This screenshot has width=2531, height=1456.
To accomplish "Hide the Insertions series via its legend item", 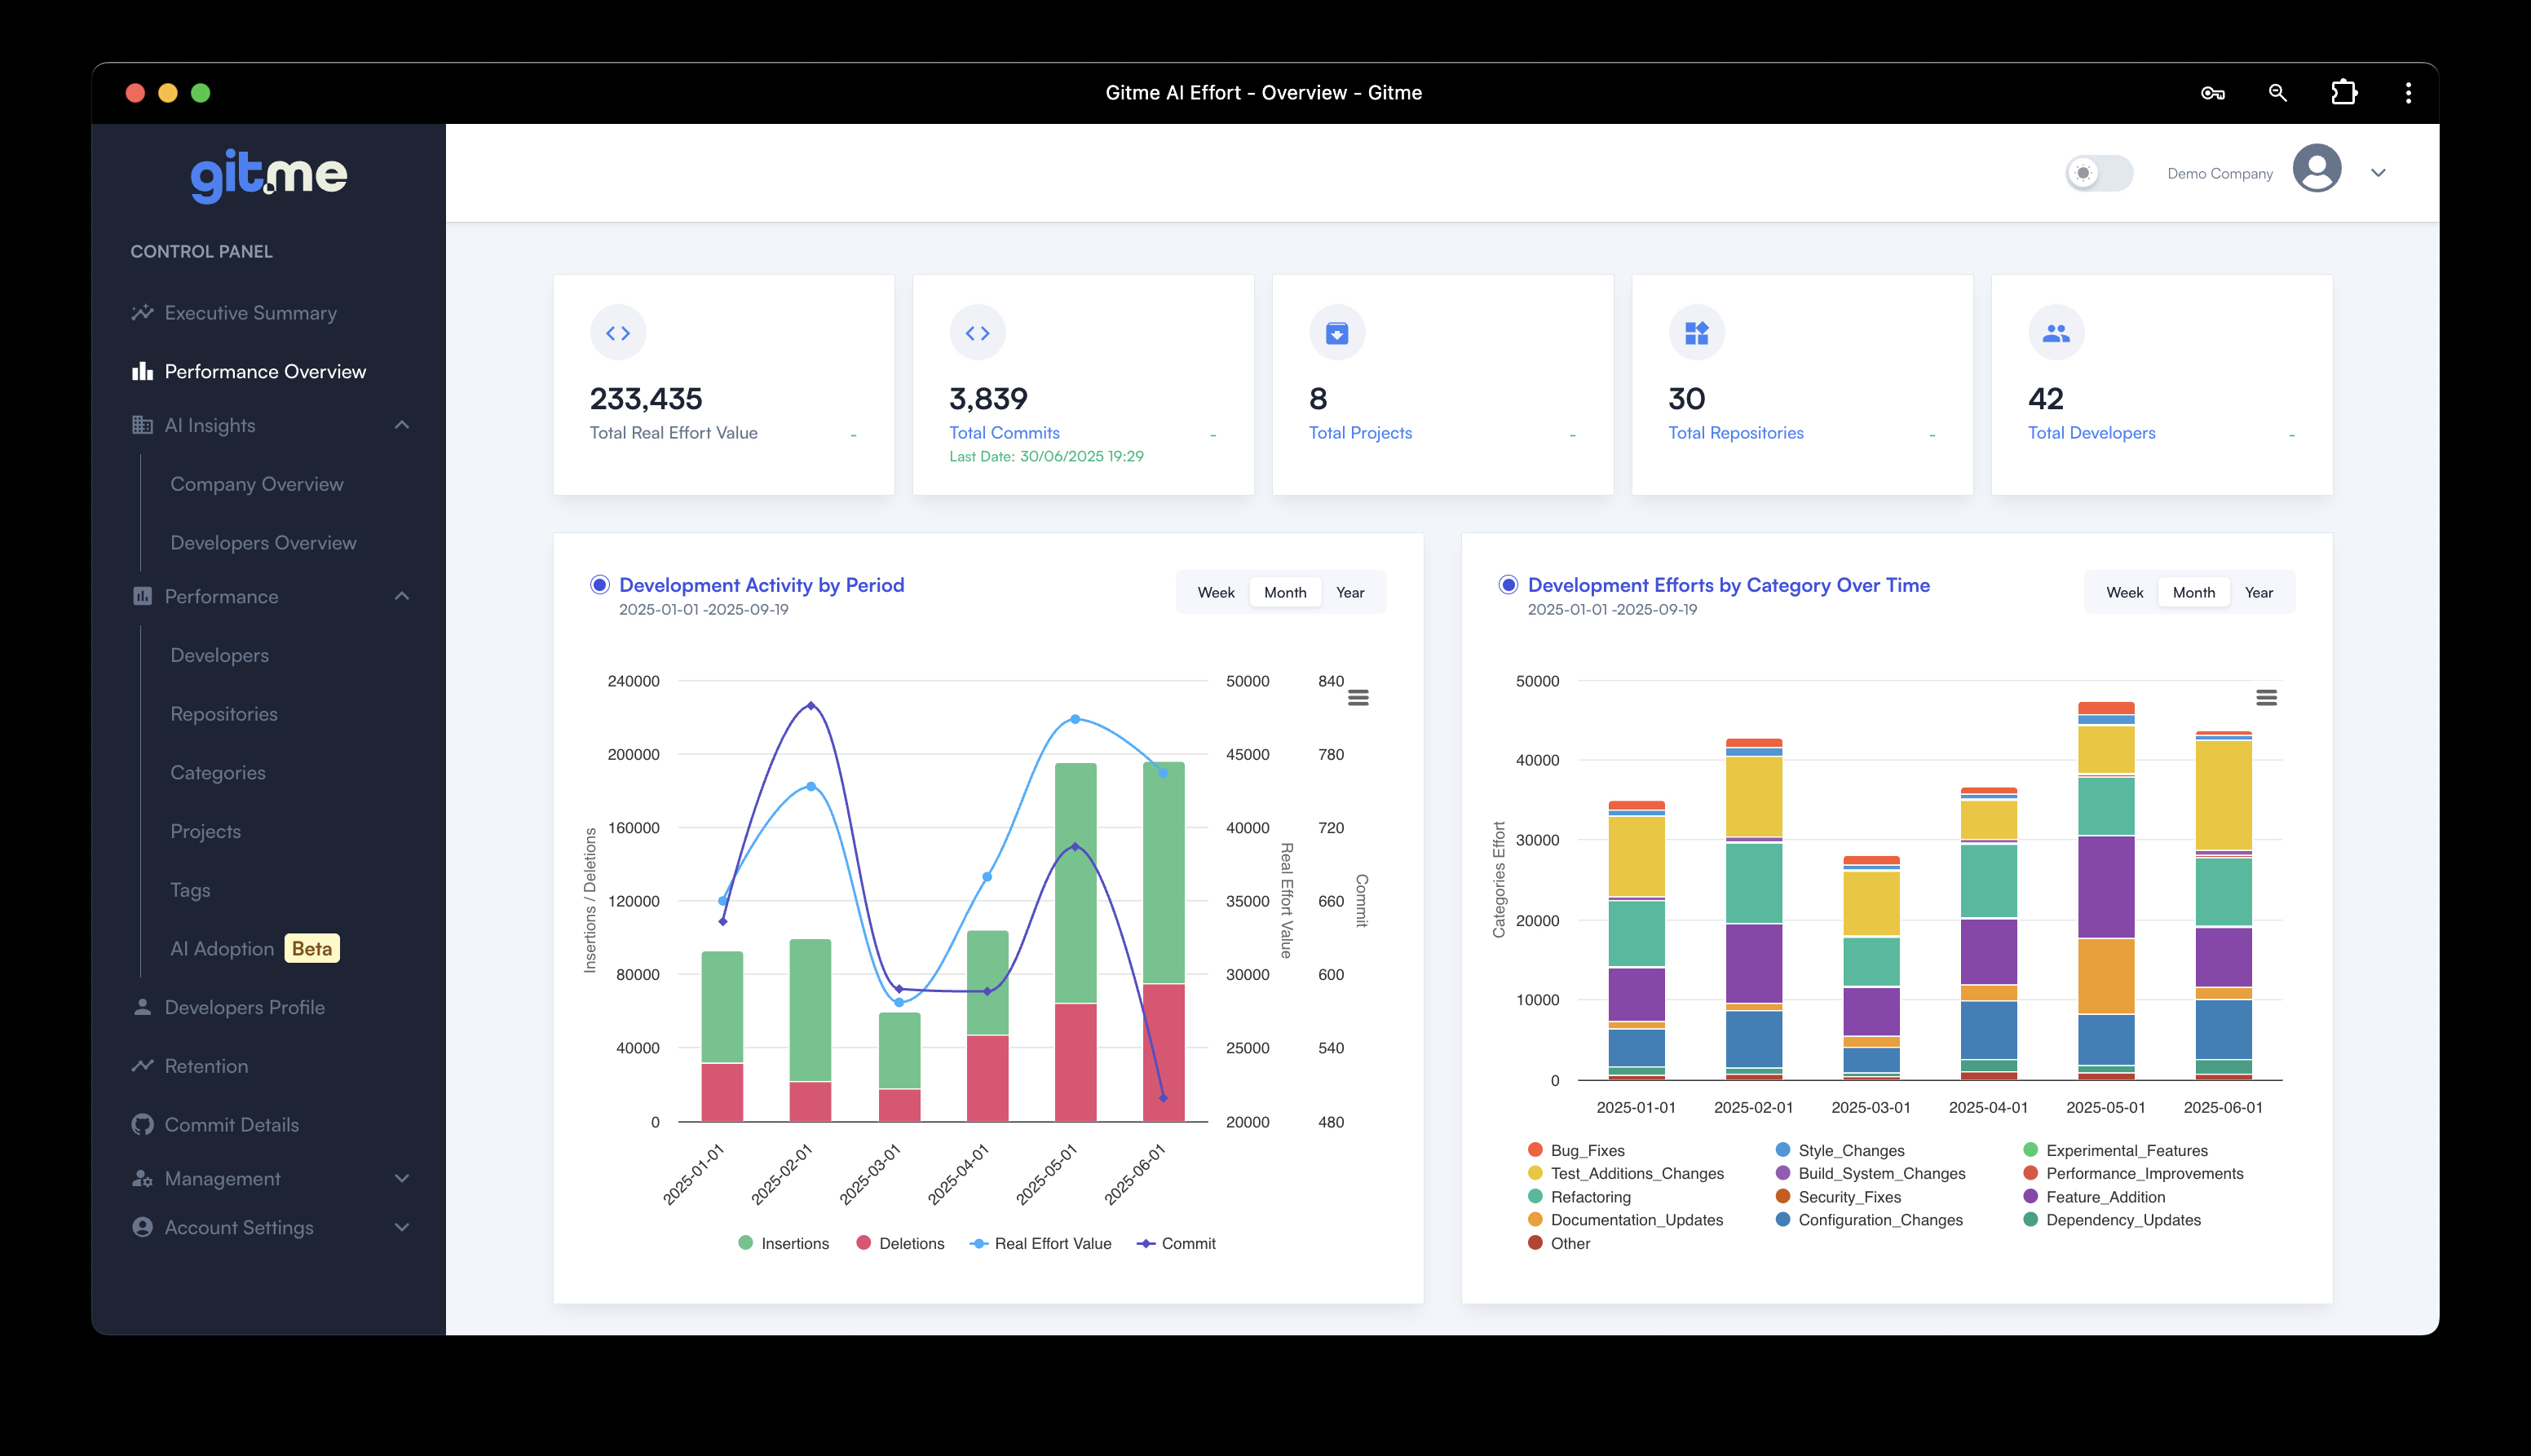I will click(795, 1243).
